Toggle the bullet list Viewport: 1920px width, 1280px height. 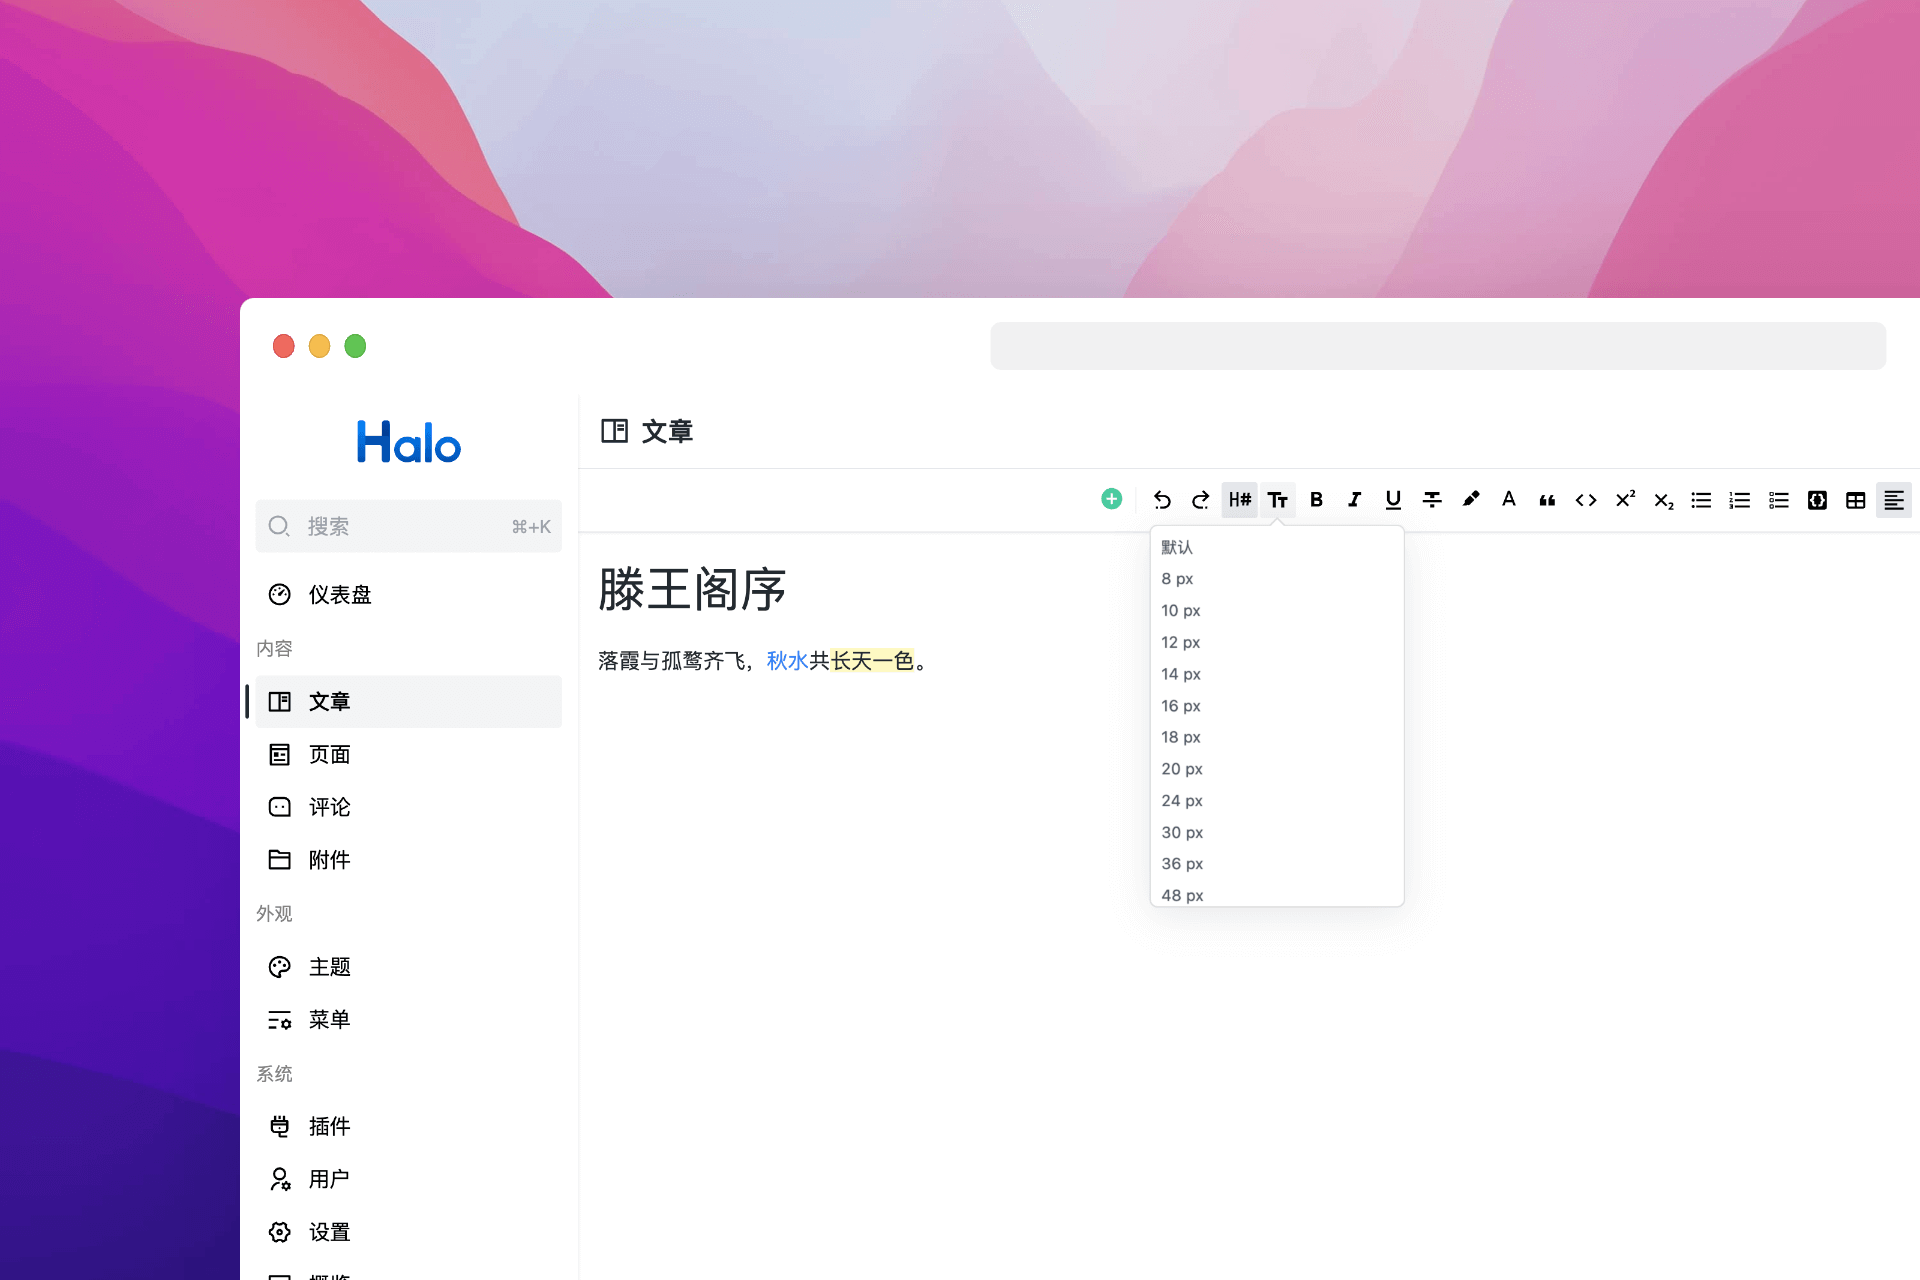point(1701,500)
